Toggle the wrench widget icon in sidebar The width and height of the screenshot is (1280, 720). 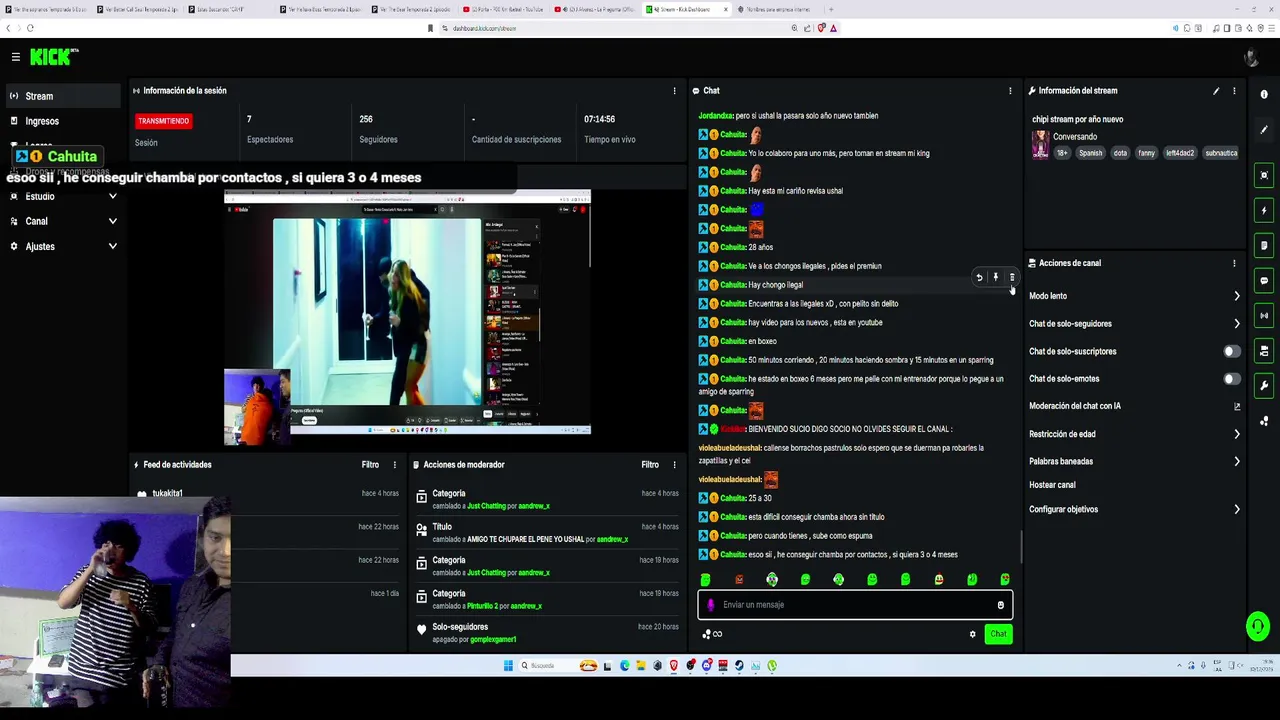[x=1264, y=386]
